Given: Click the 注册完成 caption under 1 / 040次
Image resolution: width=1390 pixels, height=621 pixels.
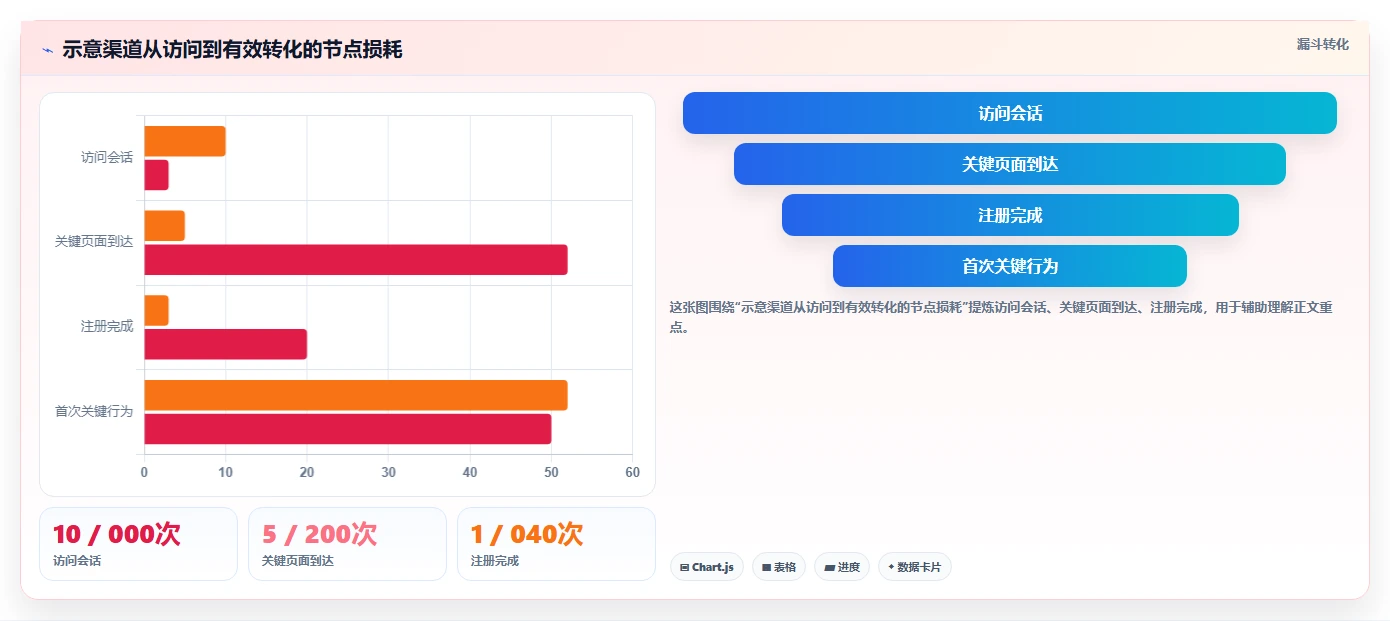Looking at the screenshot, I should pyautogui.click(x=495, y=561).
